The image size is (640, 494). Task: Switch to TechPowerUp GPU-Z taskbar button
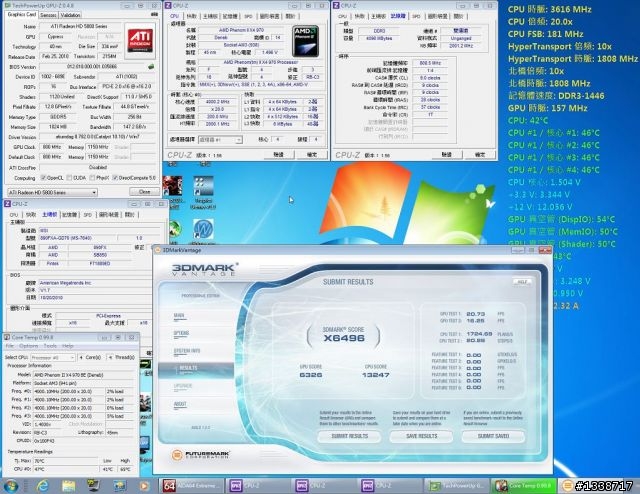457,485
